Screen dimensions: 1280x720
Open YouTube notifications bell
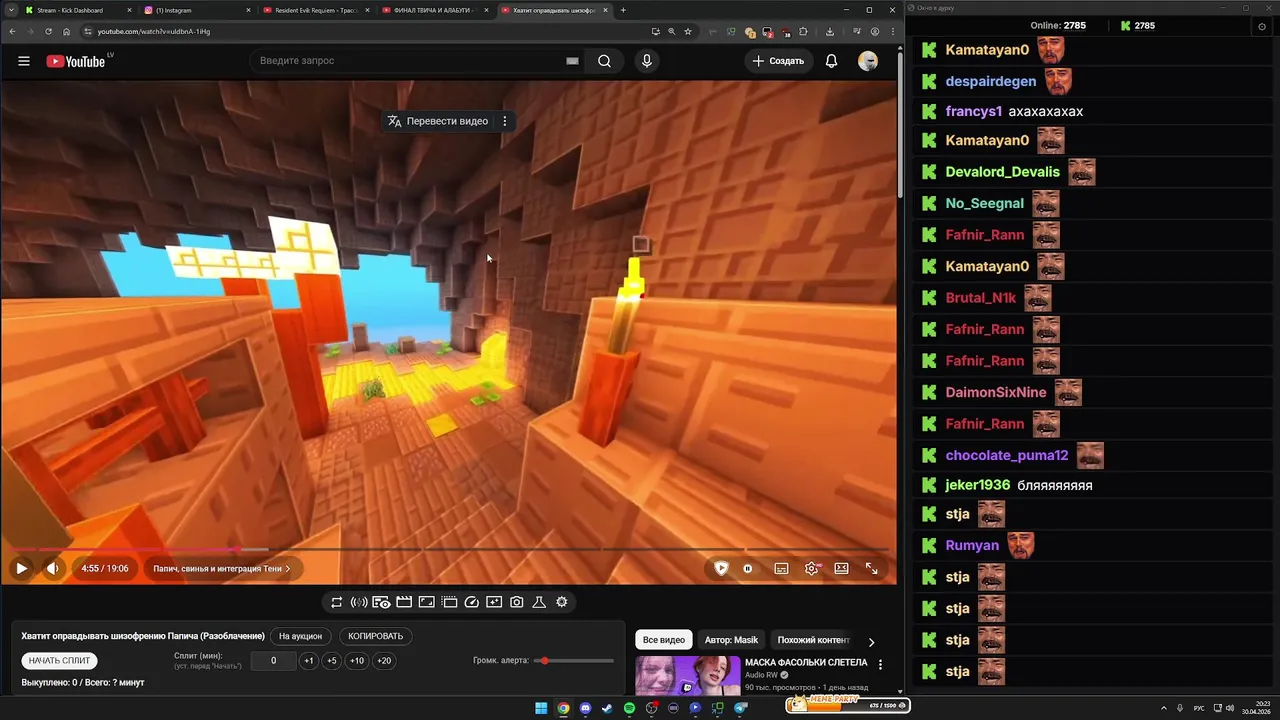point(831,61)
